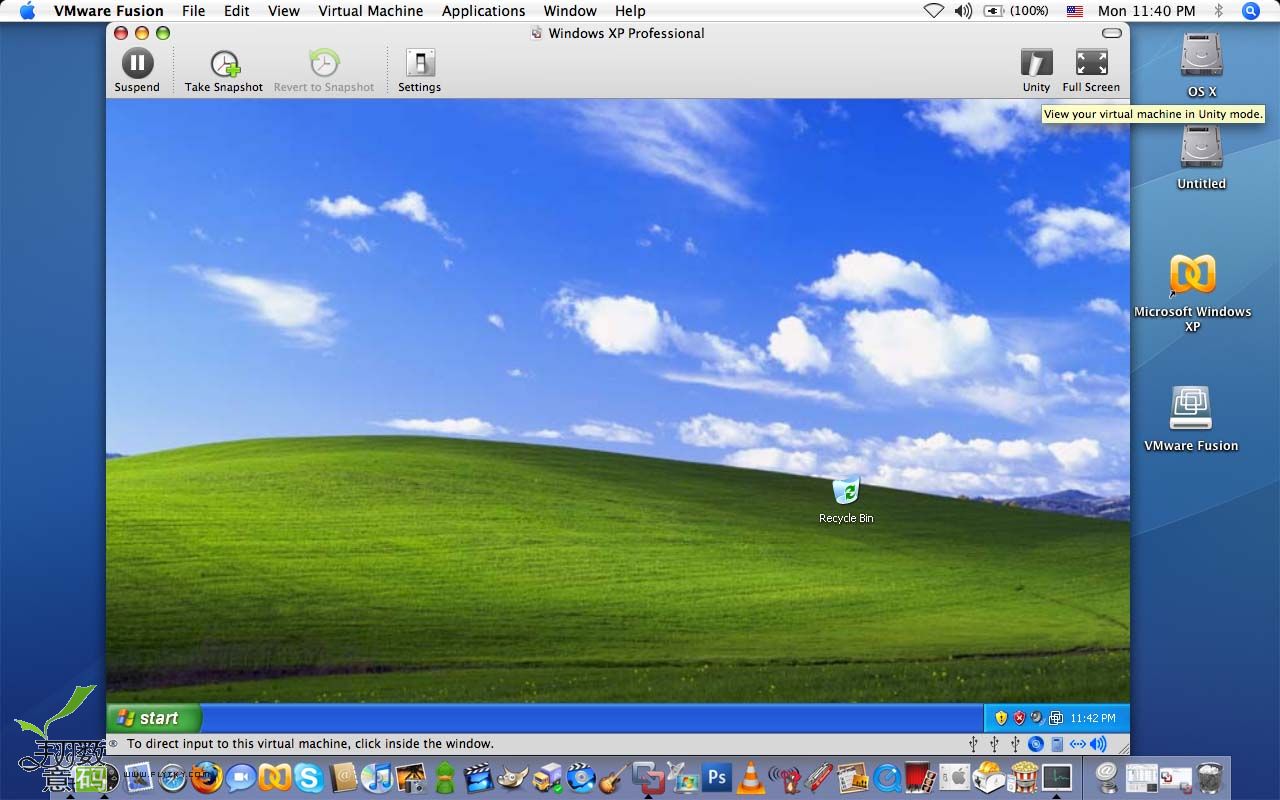Screen dimensions: 1280x800
Task: Click the Bluetooth icon in menu bar
Action: coord(1218,11)
